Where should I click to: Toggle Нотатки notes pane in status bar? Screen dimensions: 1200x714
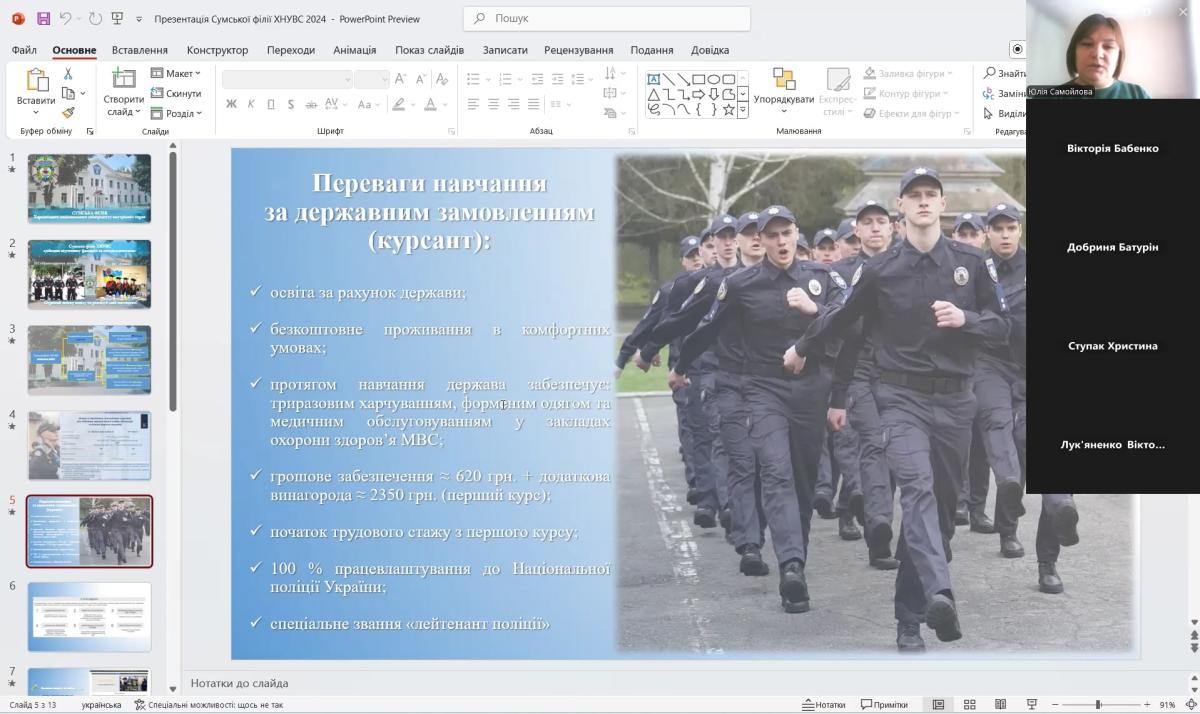tap(823, 704)
